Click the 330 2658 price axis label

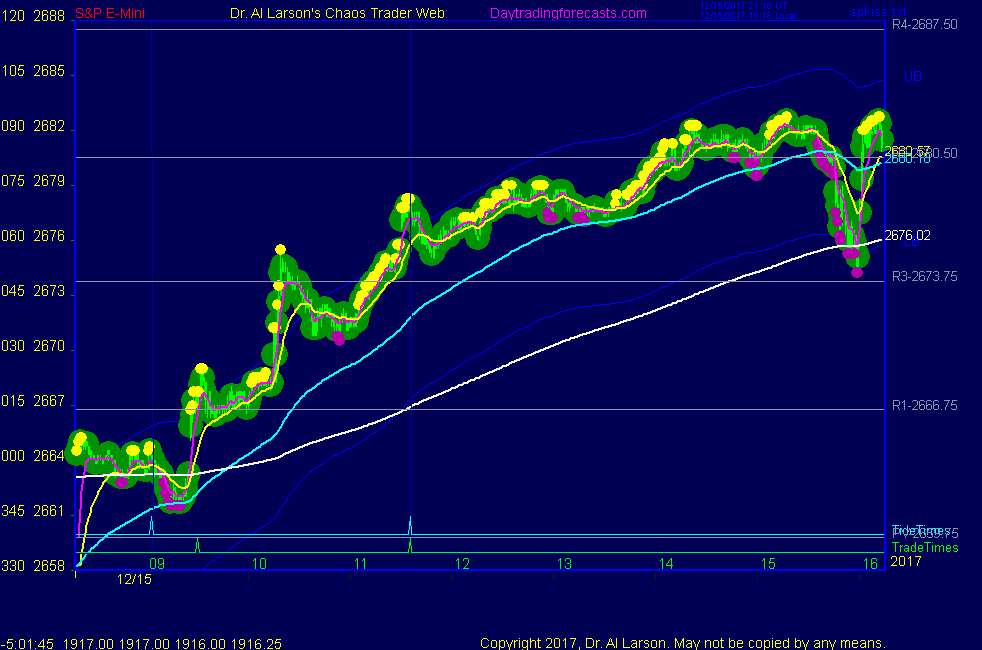(33, 566)
